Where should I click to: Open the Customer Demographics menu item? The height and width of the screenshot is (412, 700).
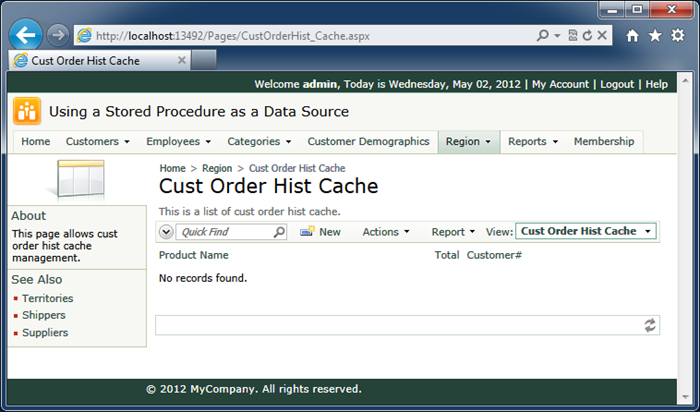click(368, 141)
